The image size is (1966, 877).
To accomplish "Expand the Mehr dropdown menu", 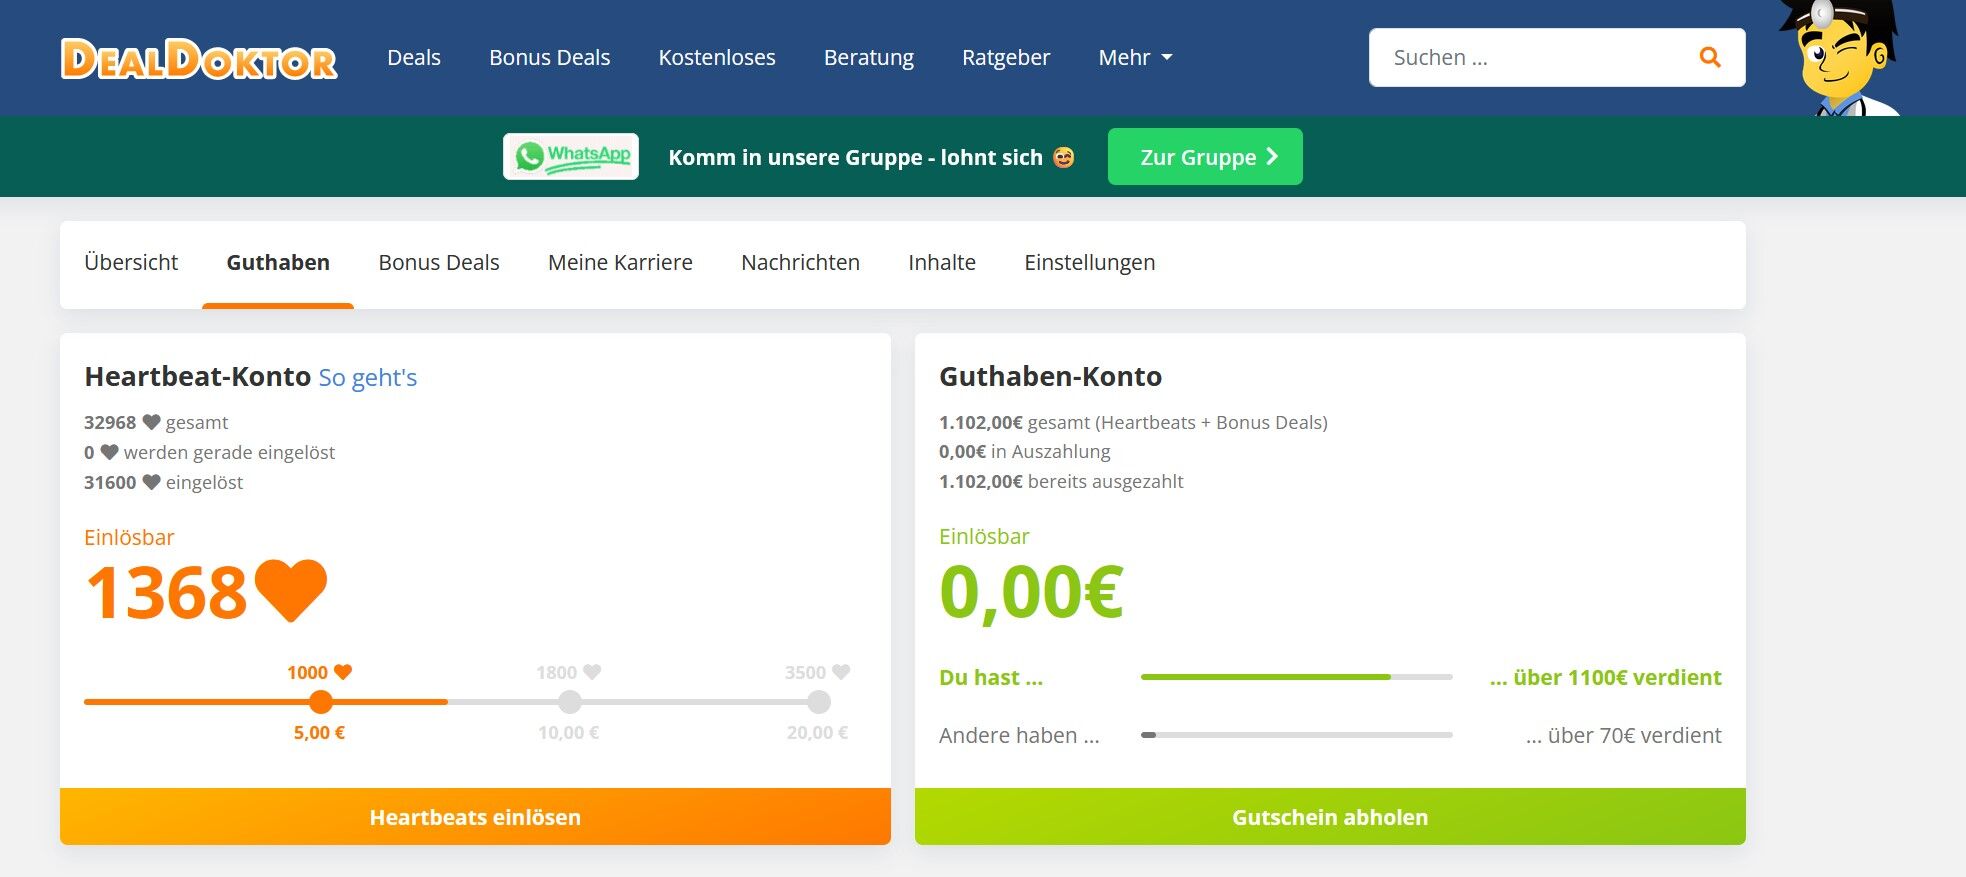I will coord(1135,58).
